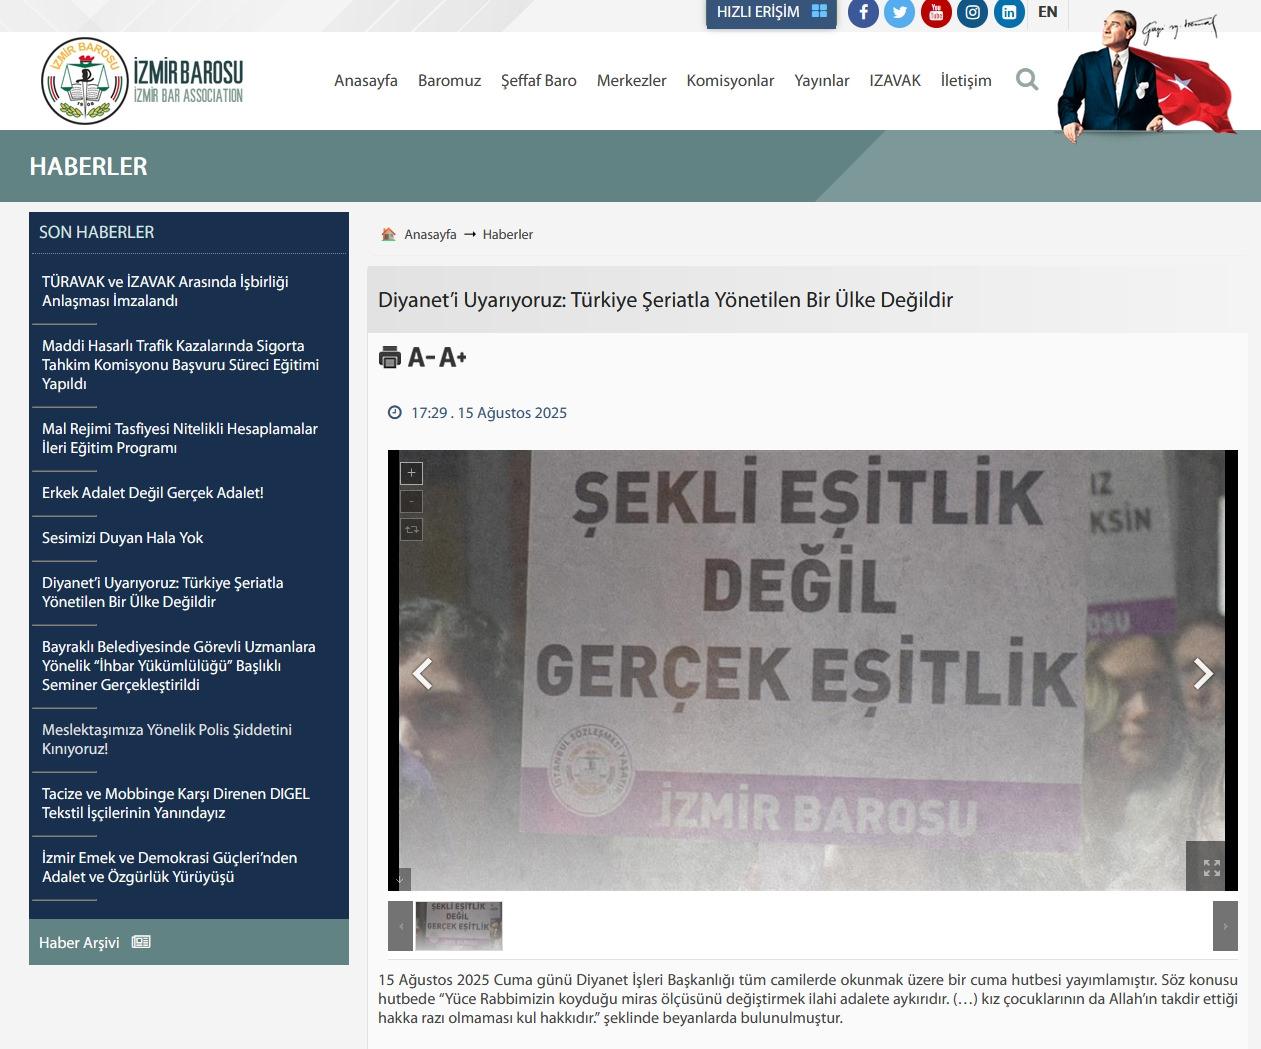Viewport: 1261px width, 1049px height.
Task: Open the HIZLI ERİŞİM dropdown
Action: tap(770, 13)
